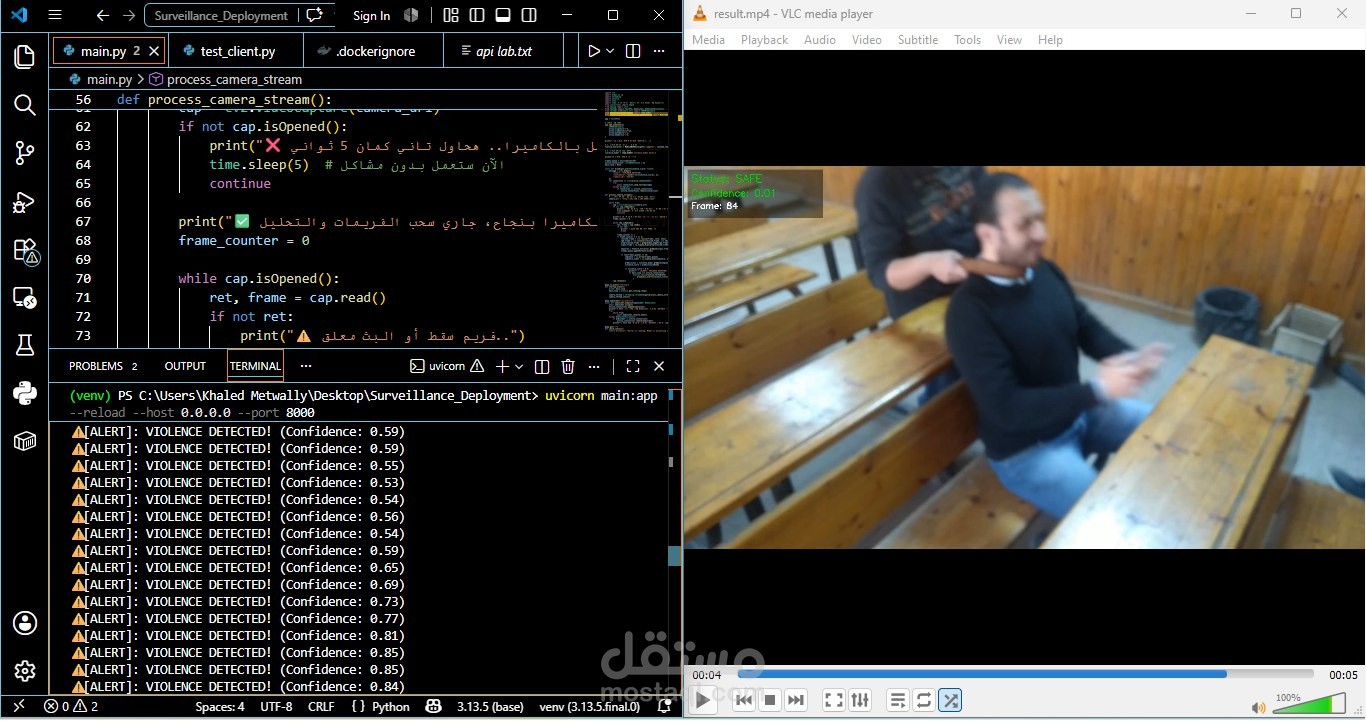The width and height of the screenshot is (1366, 721).
Task: Toggle the VLC playlist view
Action: (x=897, y=700)
